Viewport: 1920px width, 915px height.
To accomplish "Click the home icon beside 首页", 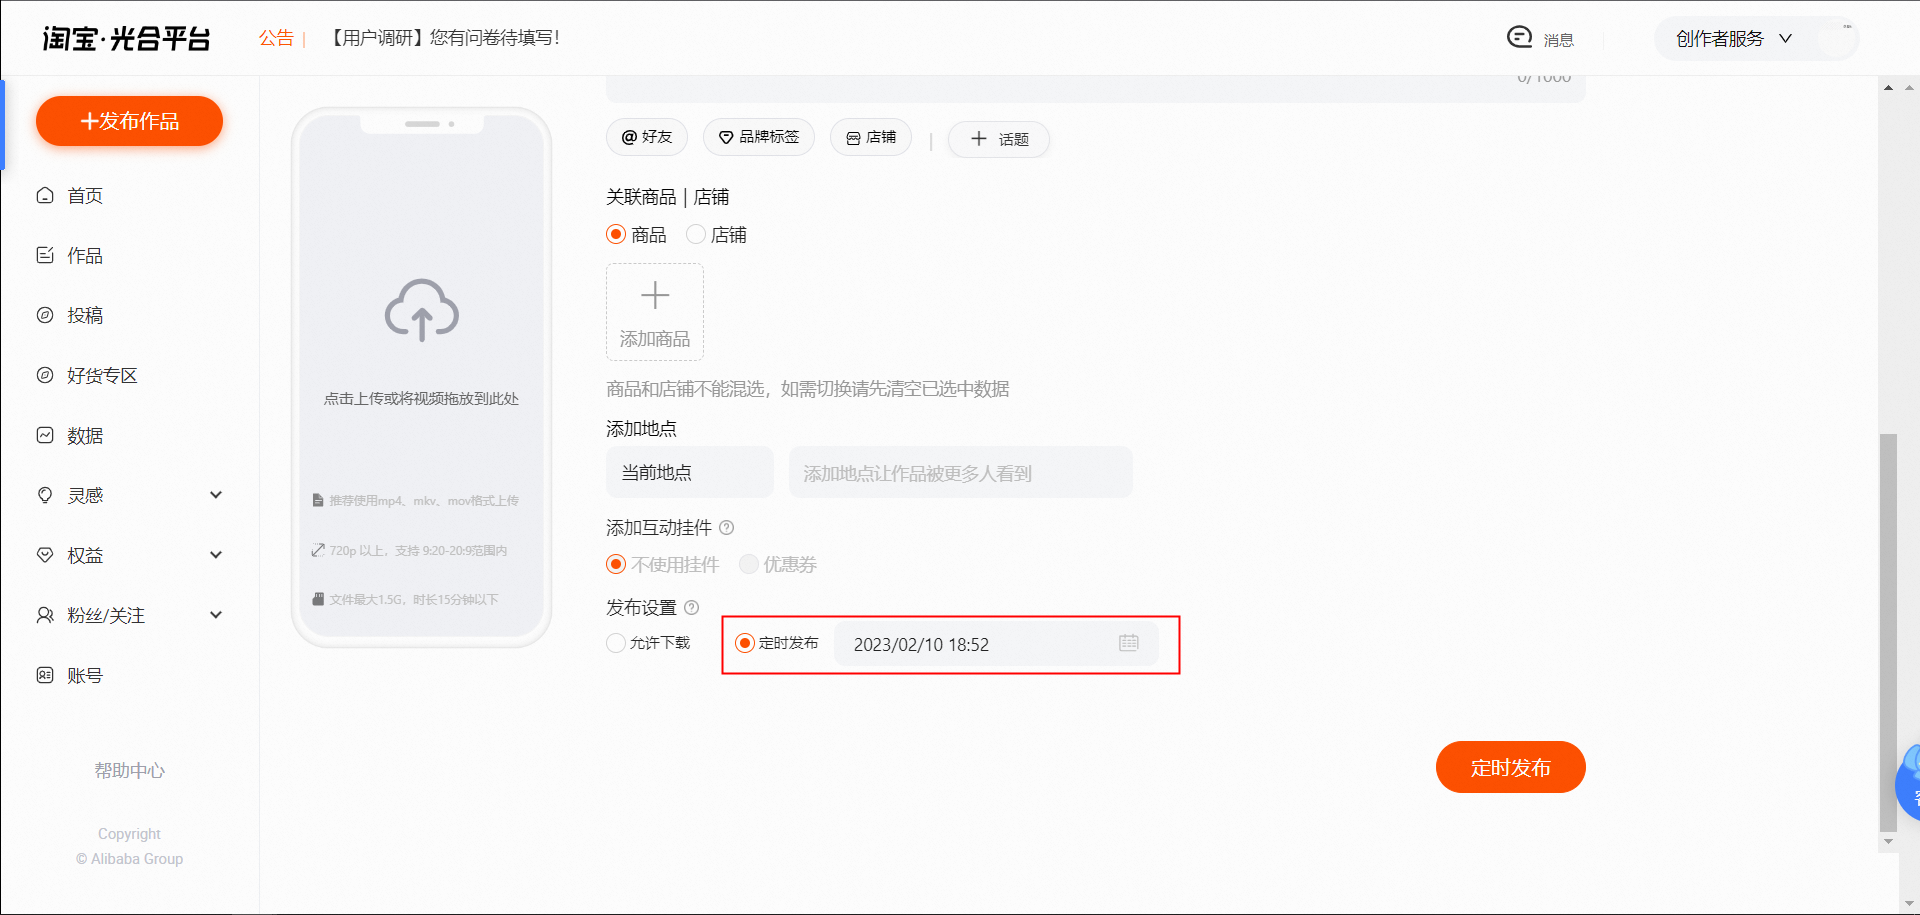I will (45, 195).
